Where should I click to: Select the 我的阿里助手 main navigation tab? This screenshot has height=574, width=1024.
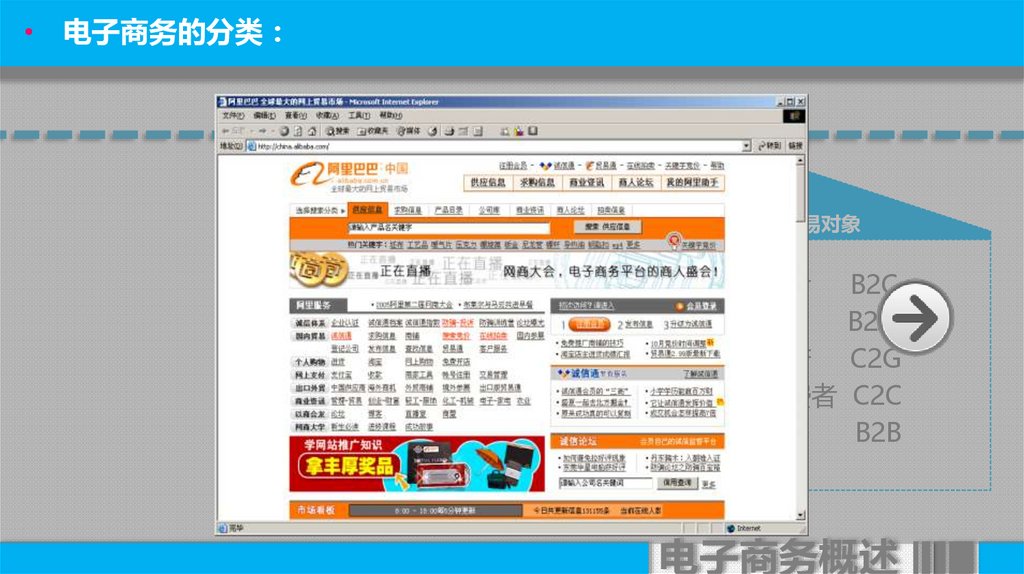click(x=692, y=183)
